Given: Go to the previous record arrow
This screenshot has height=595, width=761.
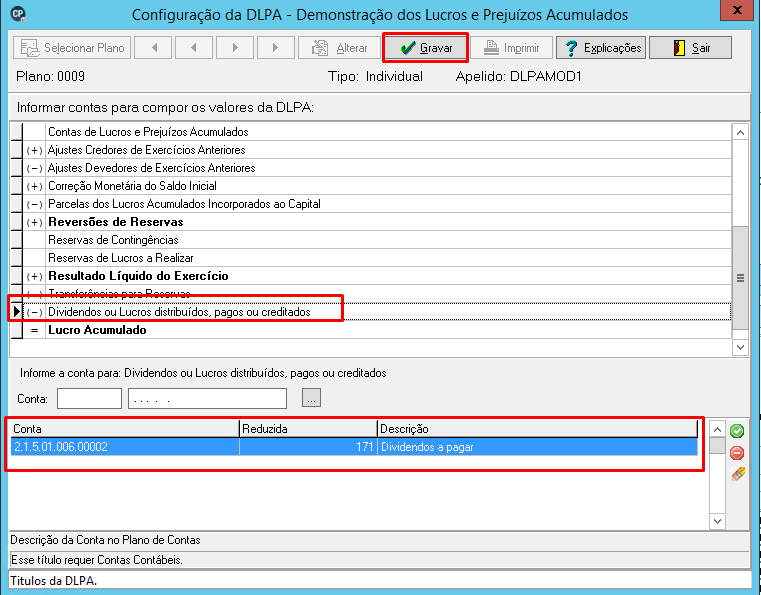Looking at the screenshot, I should click(194, 48).
